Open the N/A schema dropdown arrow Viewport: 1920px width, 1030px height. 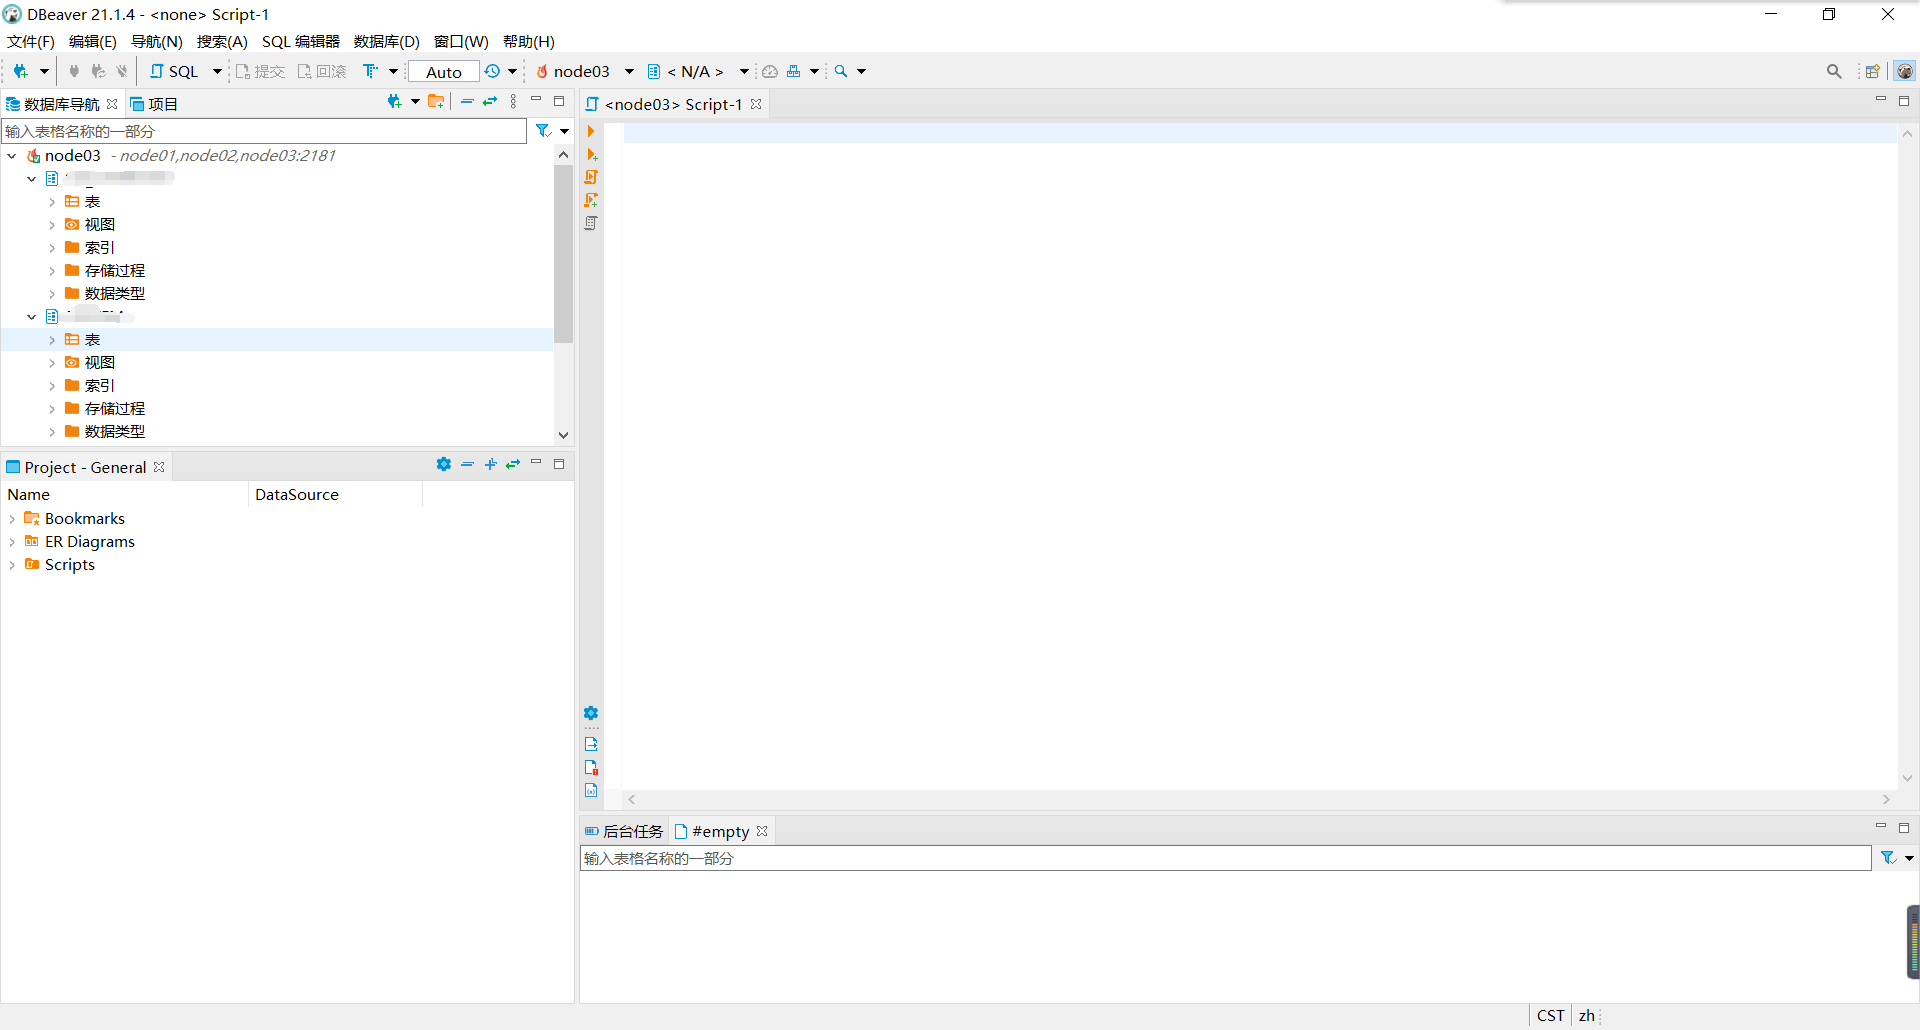tap(744, 71)
